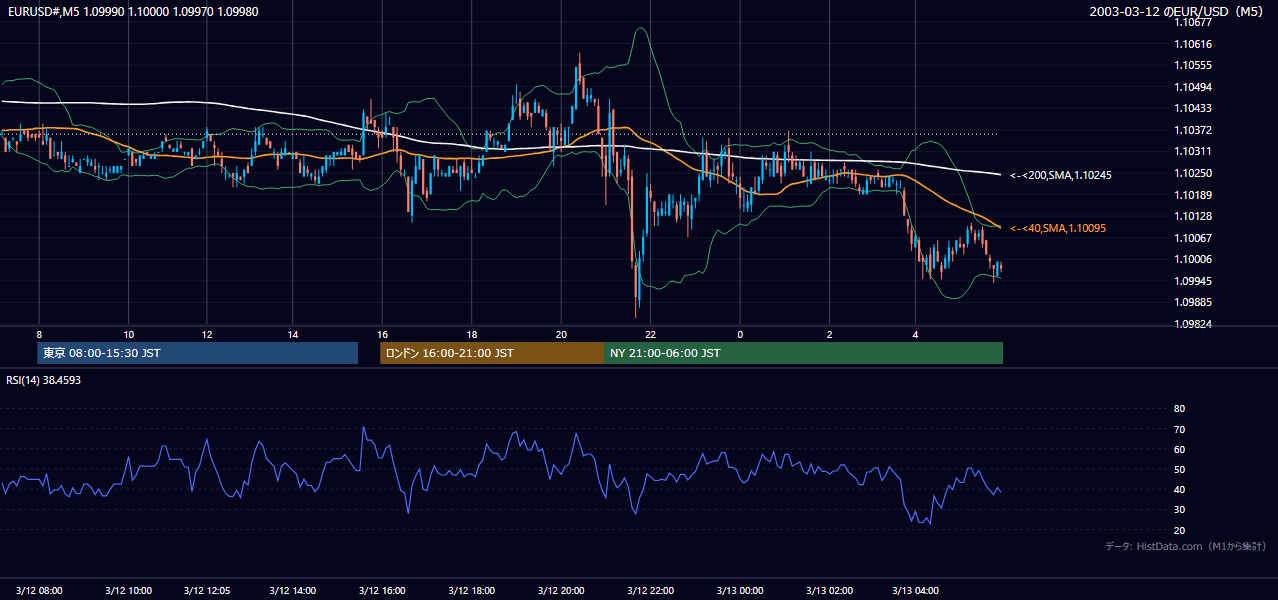Click price axis value 1.09885

click(1194, 302)
